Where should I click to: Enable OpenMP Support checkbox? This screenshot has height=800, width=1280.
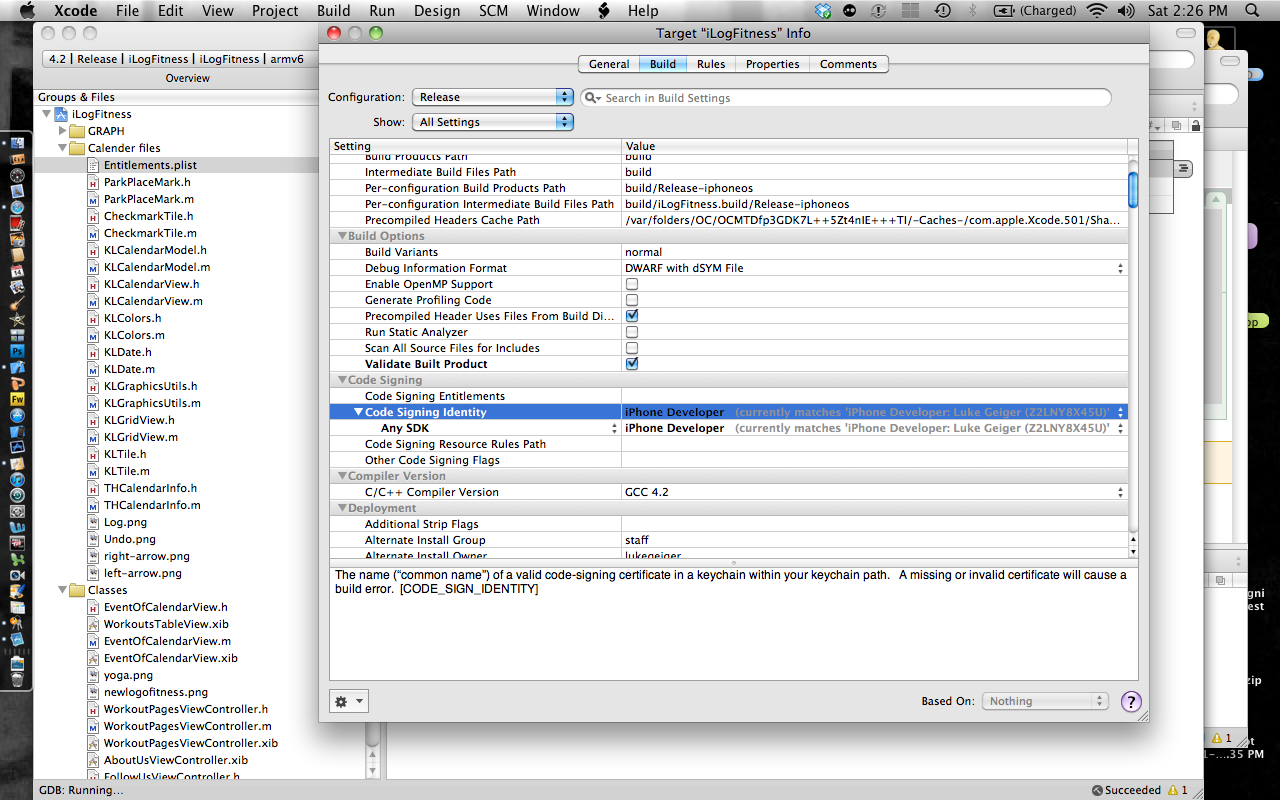(632, 284)
